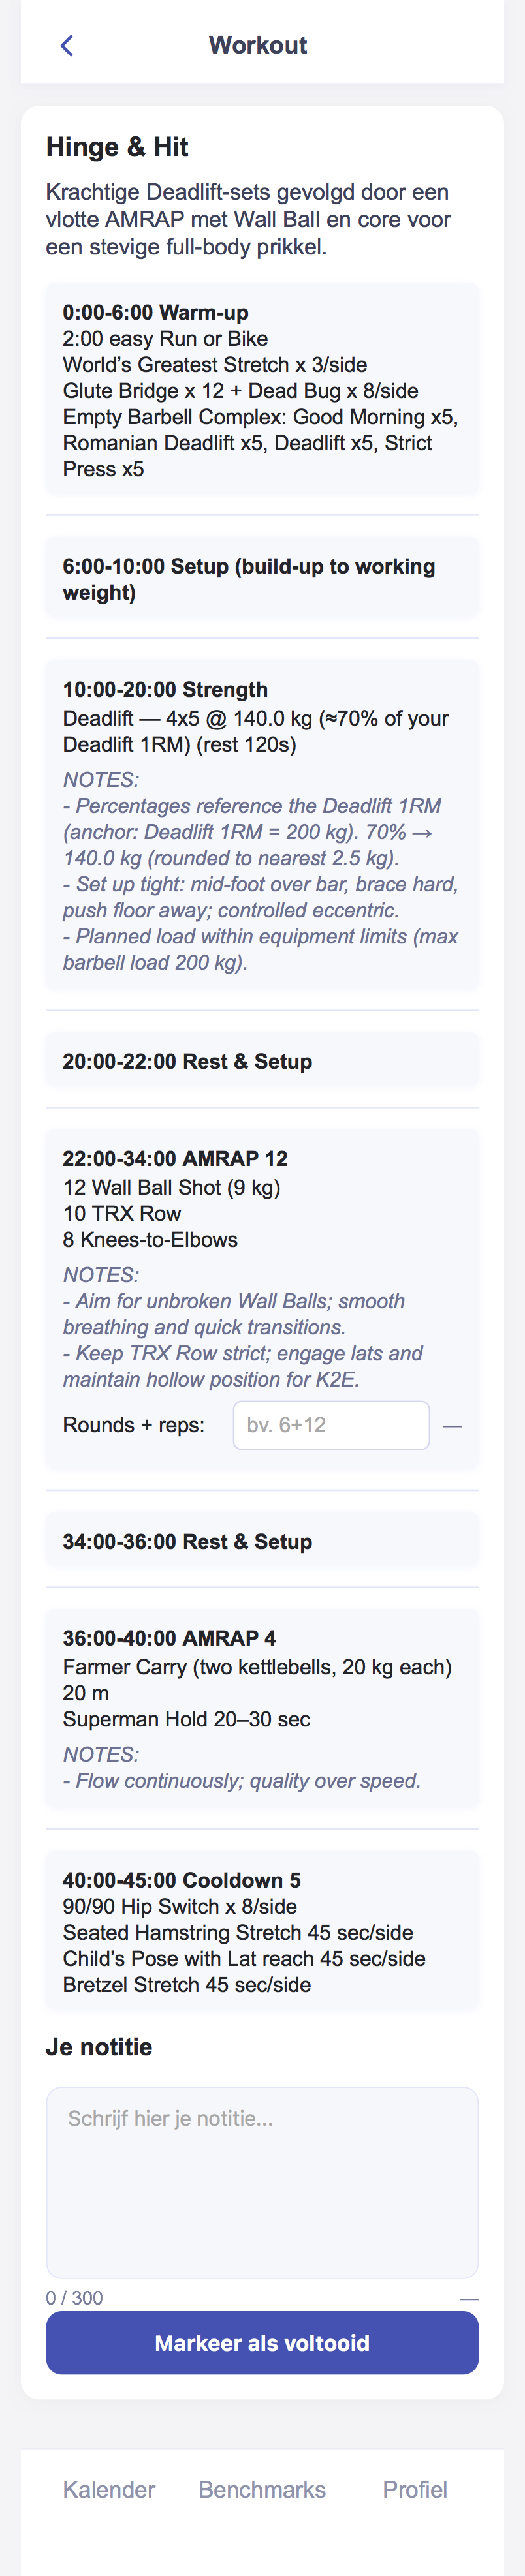Click the dash icon below the note field
Viewport: 525px width, 2576px height.
(x=469, y=2298)
